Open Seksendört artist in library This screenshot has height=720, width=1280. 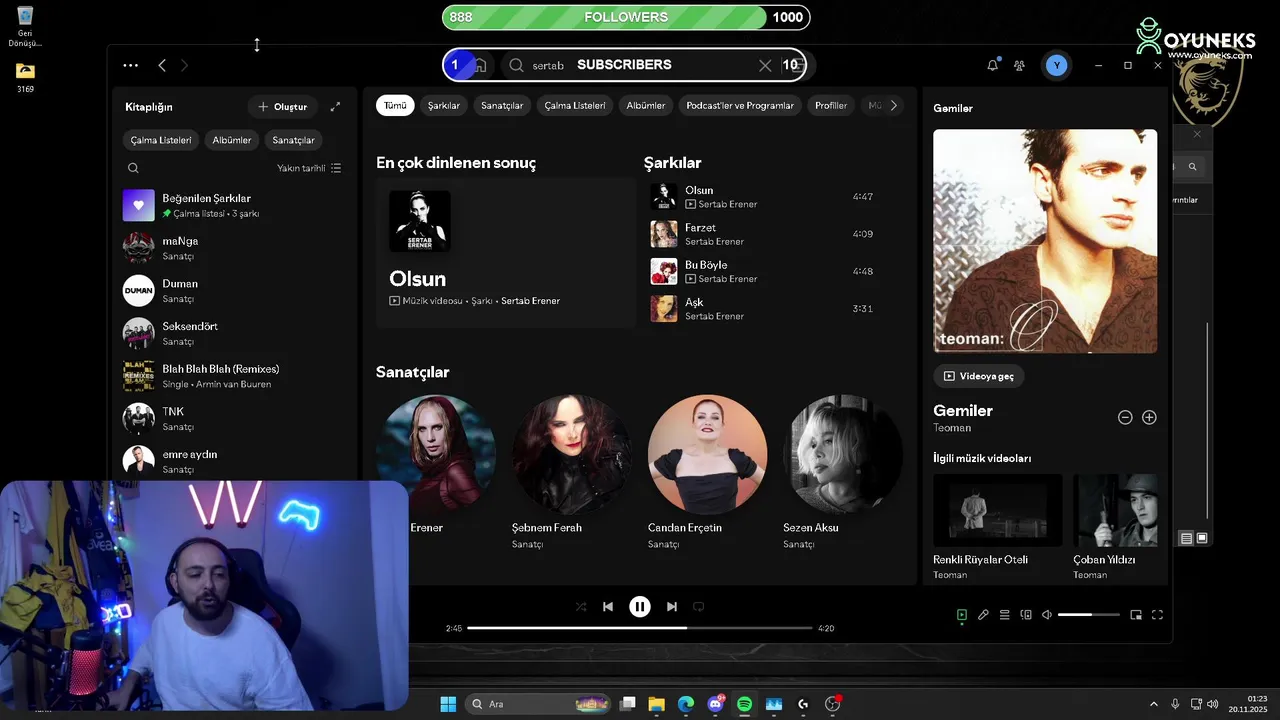(x=234, y=333)
